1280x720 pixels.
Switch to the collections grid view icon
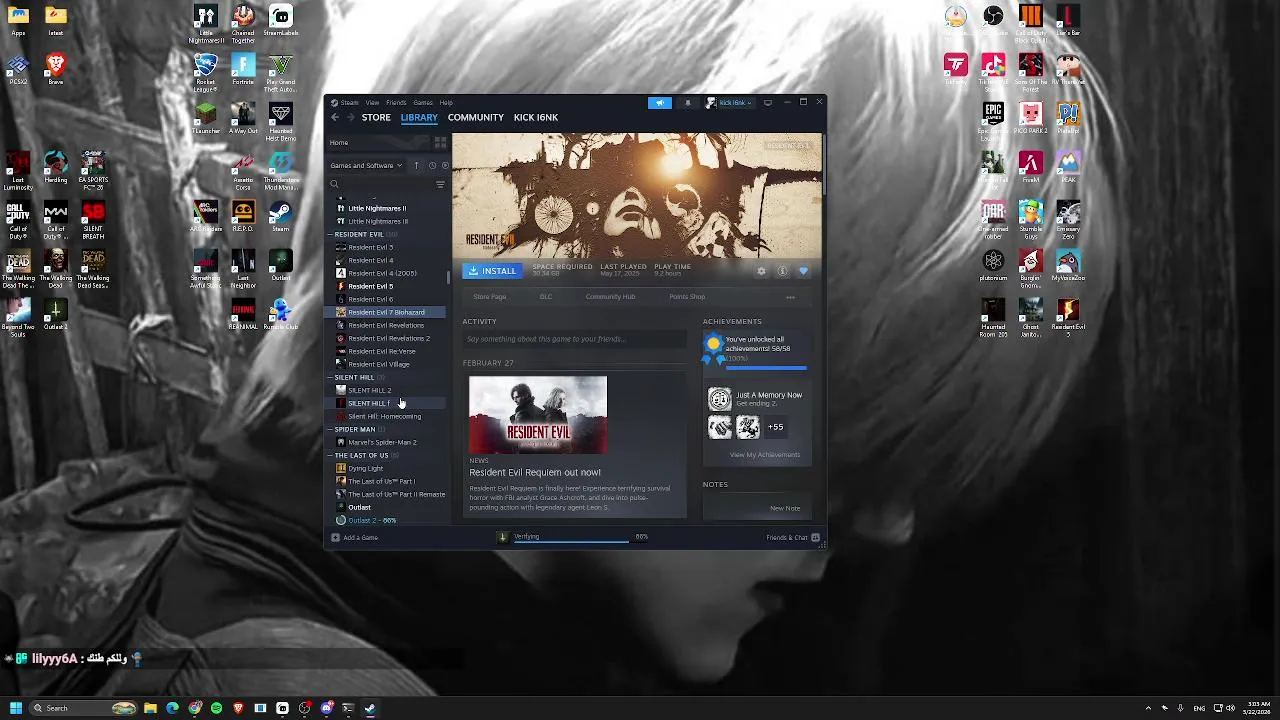(440, 142)
